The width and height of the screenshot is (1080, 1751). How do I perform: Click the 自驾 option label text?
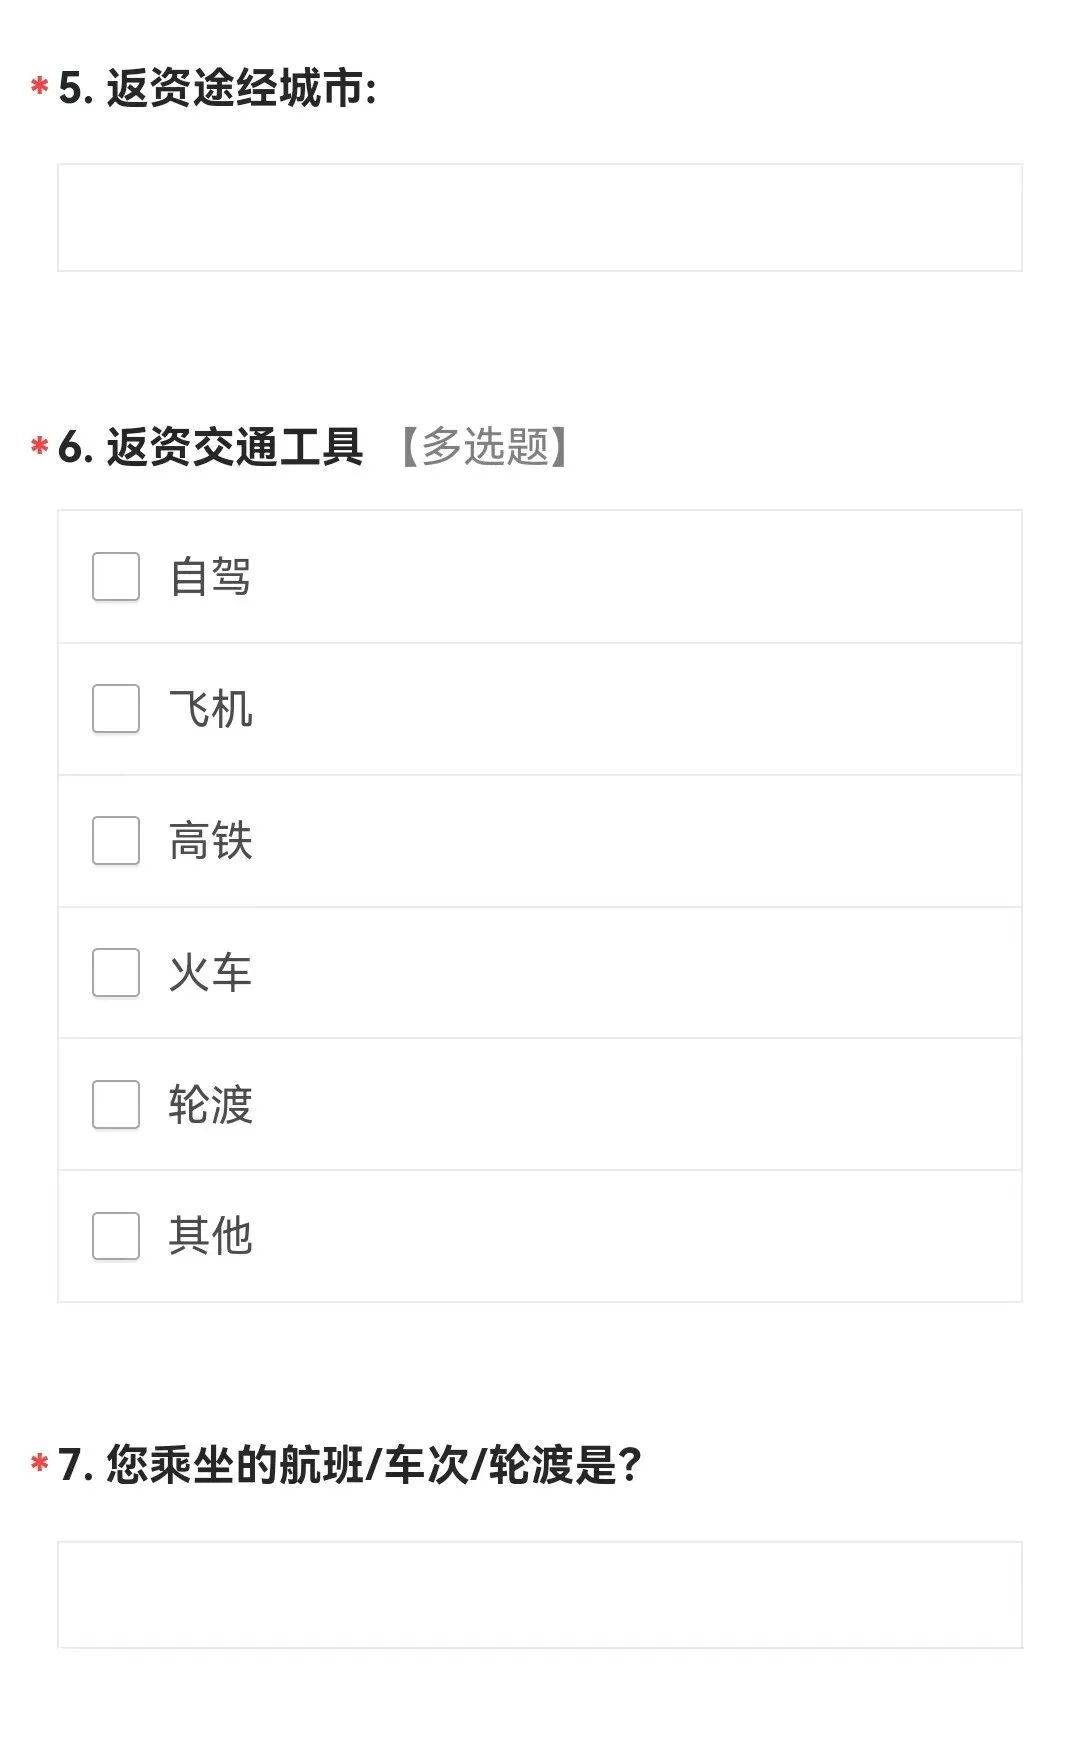[x=210, y=577]
